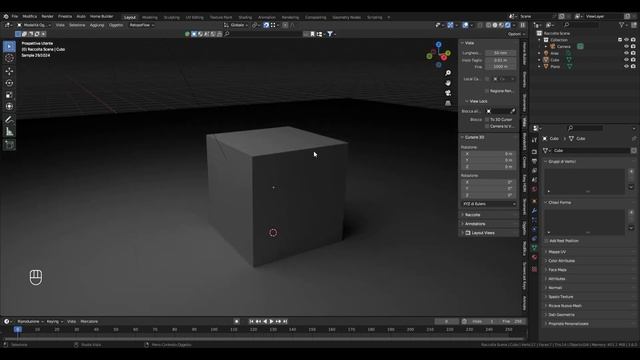Open the File menu
The image size is (640, 360).
point(15,16)
